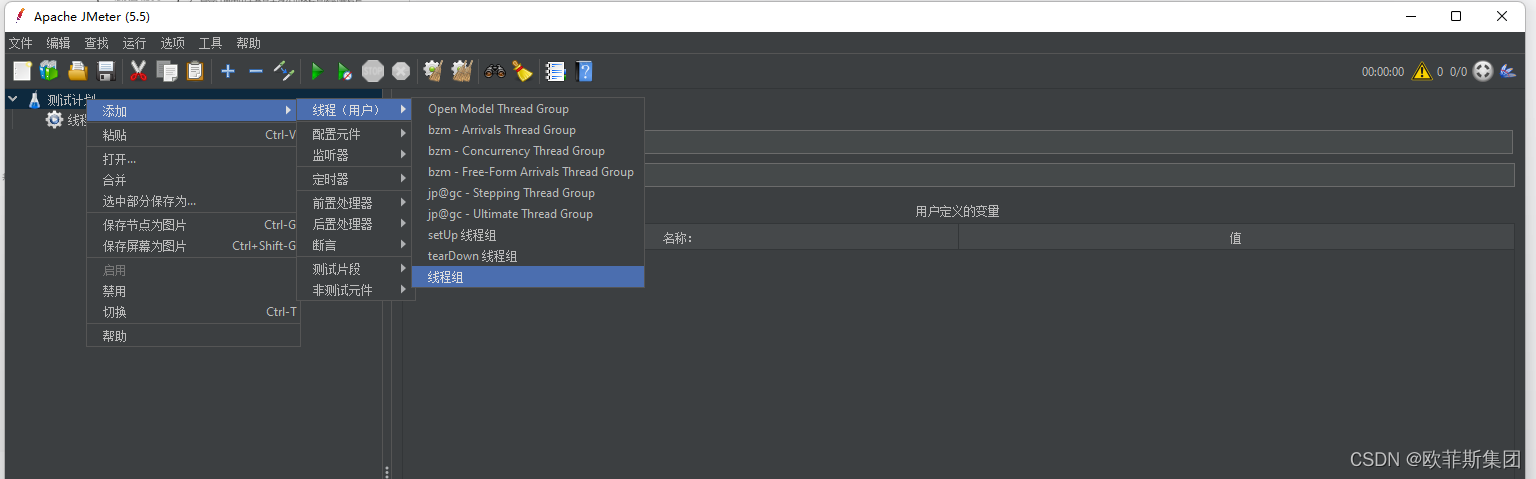Viewport: 1536px width, 479px height.
Task: Click the Help question-mark book icon
Action: pyautogui.click(x=584, y=71)
